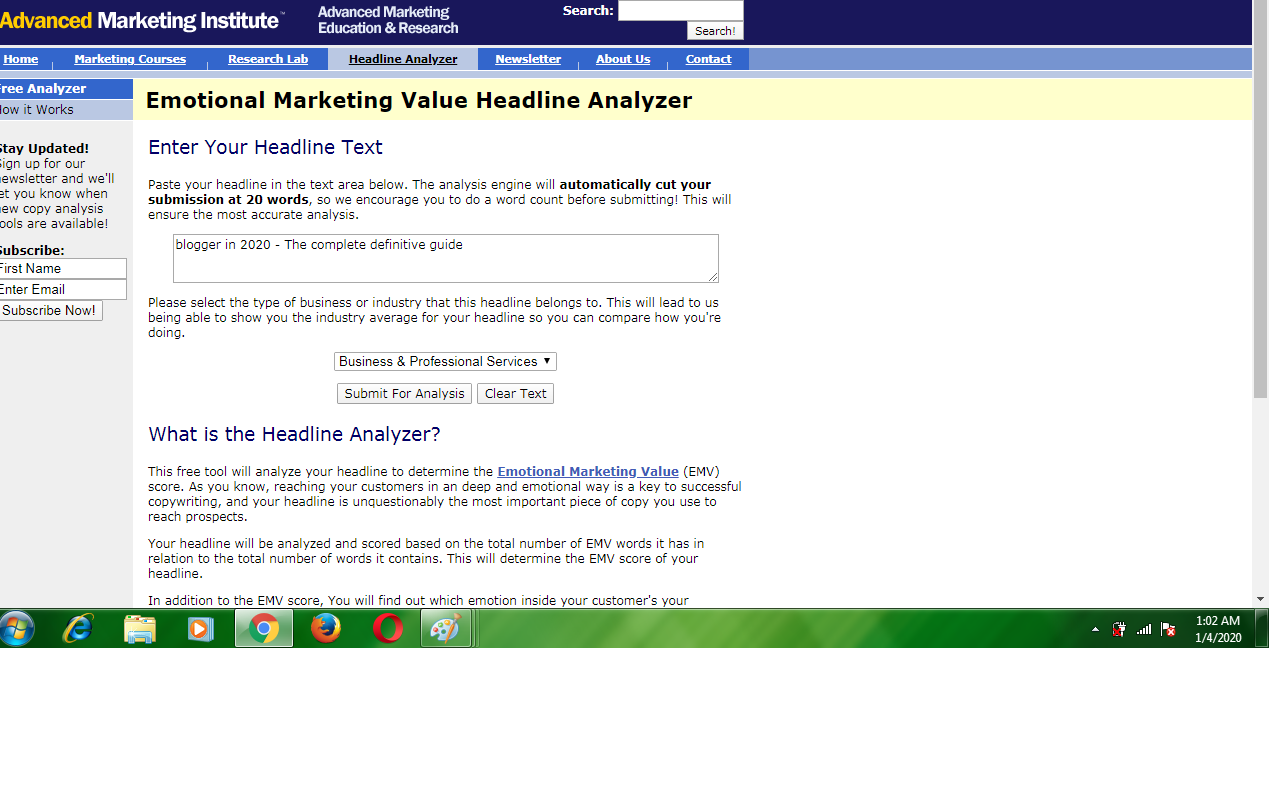Open the clock showing 1:02 AM
Viewport: 1280px width, 800px height.
point(1217,629)
